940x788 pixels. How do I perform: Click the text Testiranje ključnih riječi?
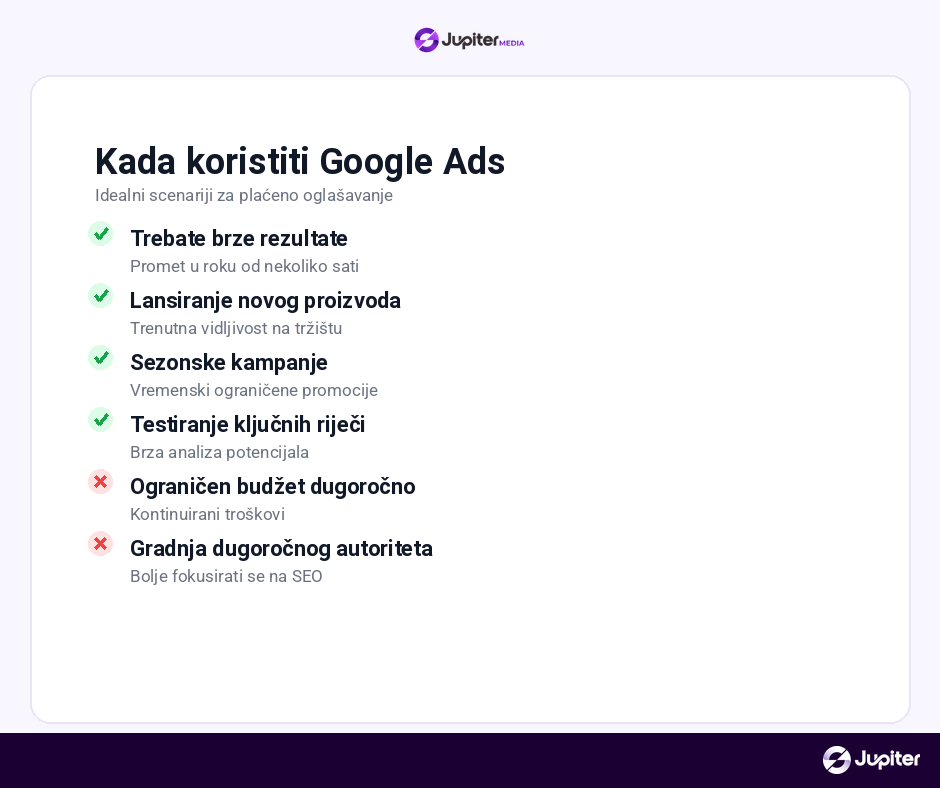point(248,424)
